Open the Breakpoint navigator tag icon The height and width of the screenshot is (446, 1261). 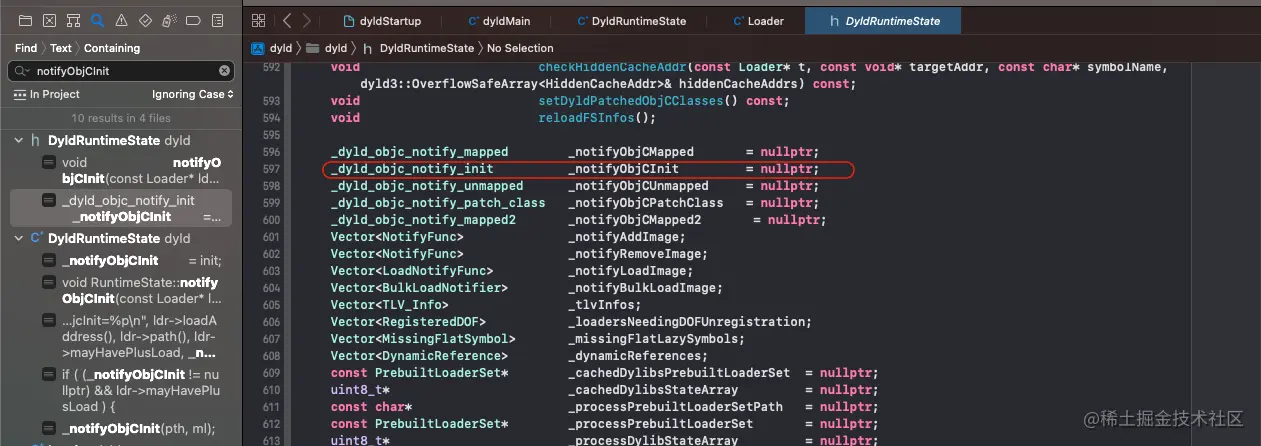click(x=192, y=20)
